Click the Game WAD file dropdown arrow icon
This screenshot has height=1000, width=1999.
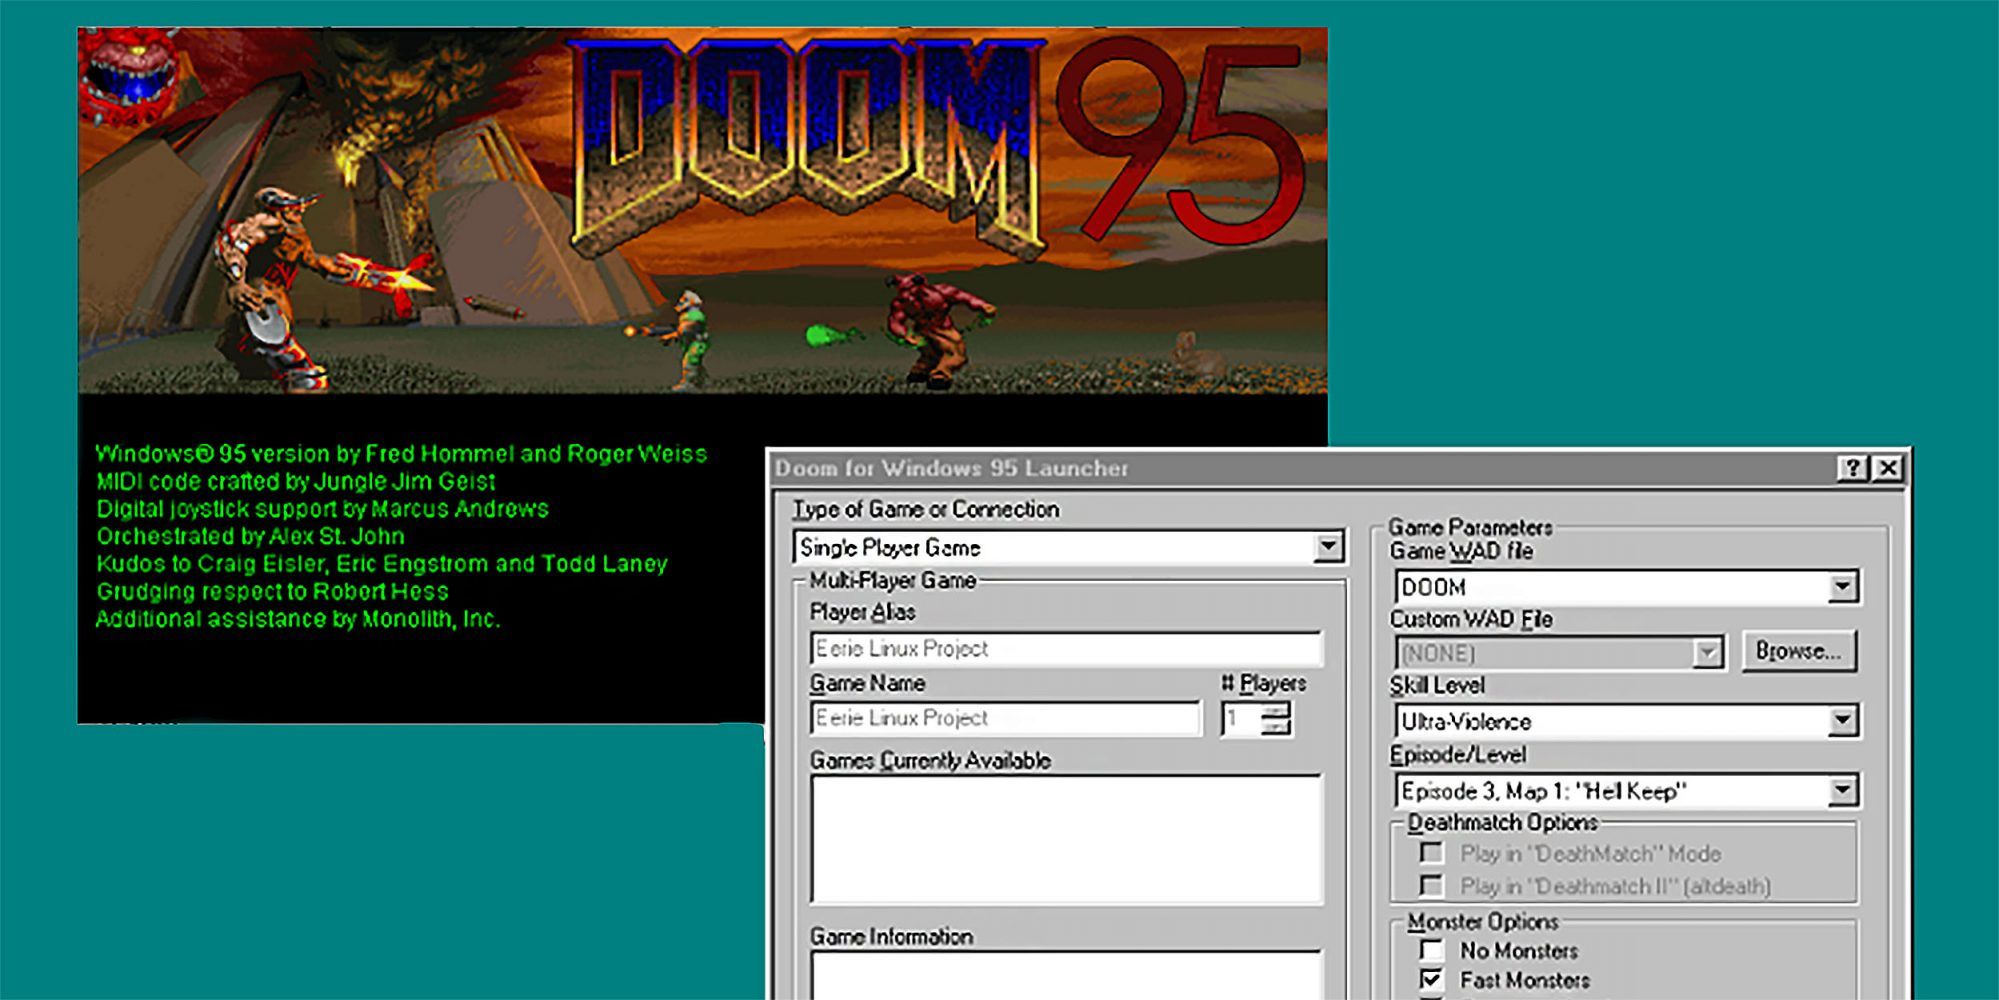coord(1843,587)
